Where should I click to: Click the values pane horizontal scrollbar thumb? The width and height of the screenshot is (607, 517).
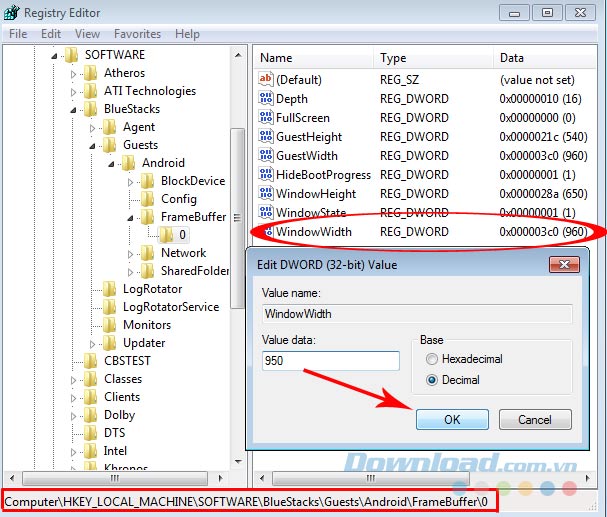click(371, 478)
